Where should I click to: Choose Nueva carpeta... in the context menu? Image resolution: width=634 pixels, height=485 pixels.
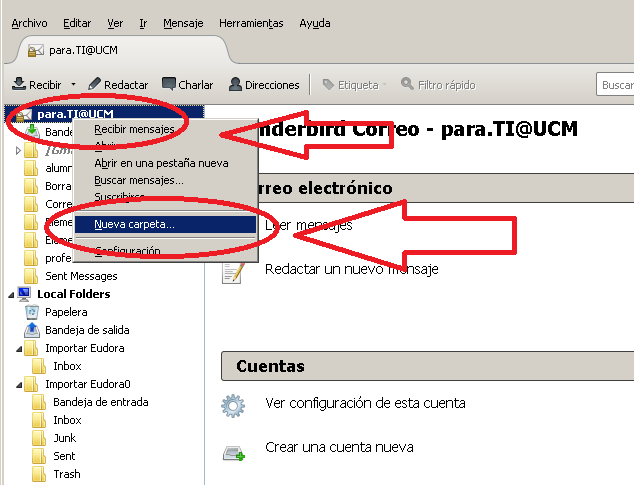[x=165, y=224]
